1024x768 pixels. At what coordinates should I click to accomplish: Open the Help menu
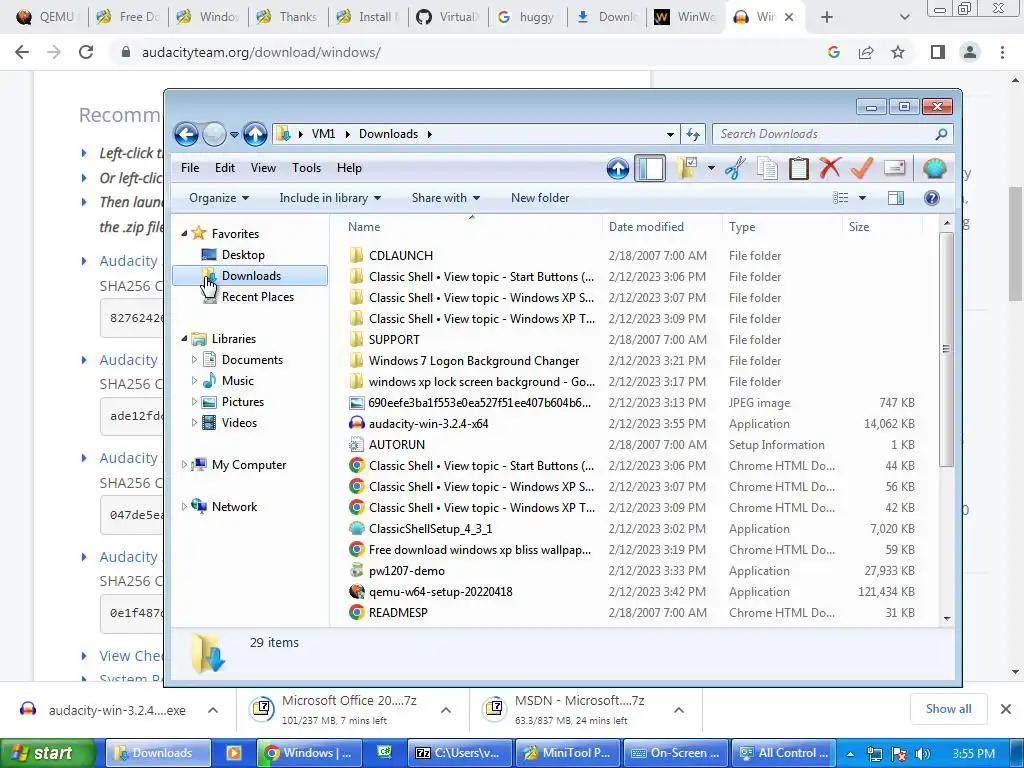click(x=349, y=168)
